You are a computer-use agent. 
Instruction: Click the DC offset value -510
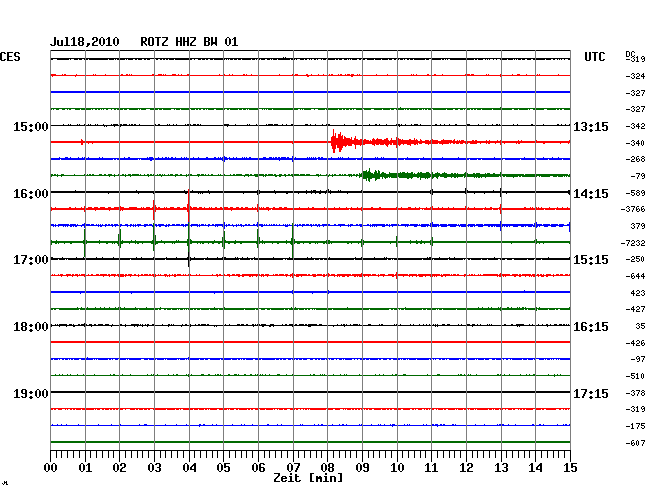(x=635, y=376)
